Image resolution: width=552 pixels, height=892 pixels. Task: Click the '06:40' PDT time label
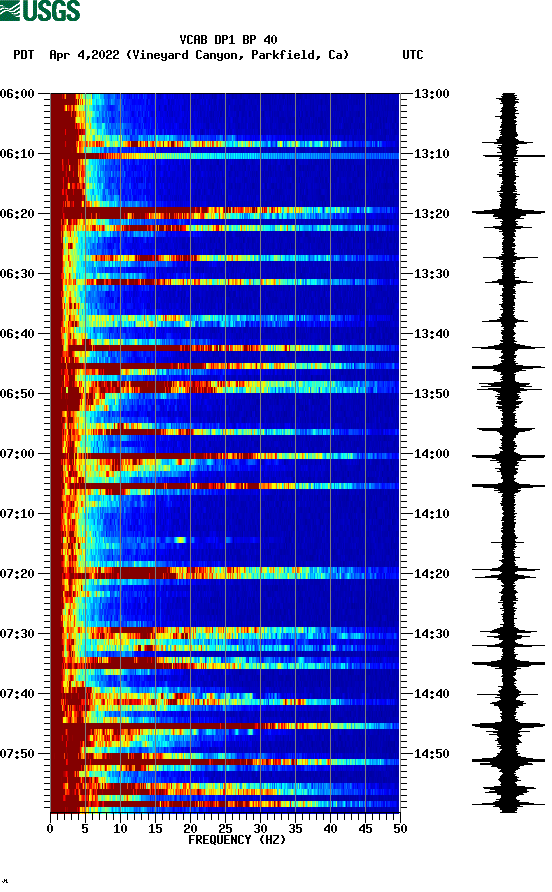pos(18,334)
